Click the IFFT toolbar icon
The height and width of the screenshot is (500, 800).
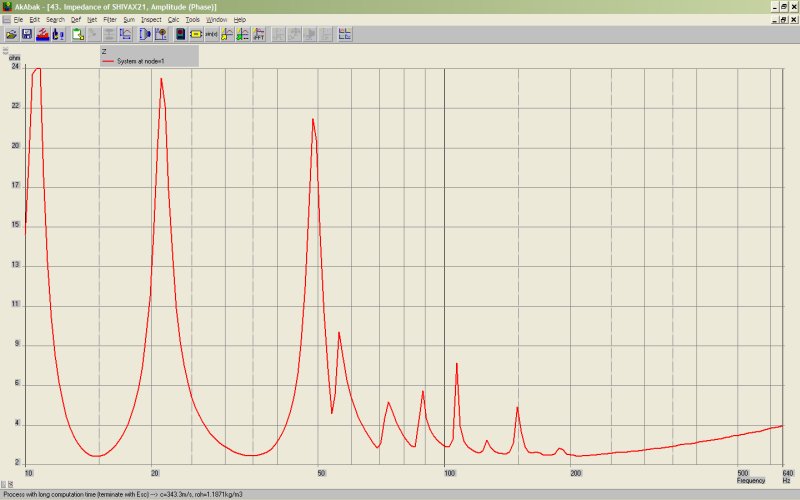click(x=258, y=34)
